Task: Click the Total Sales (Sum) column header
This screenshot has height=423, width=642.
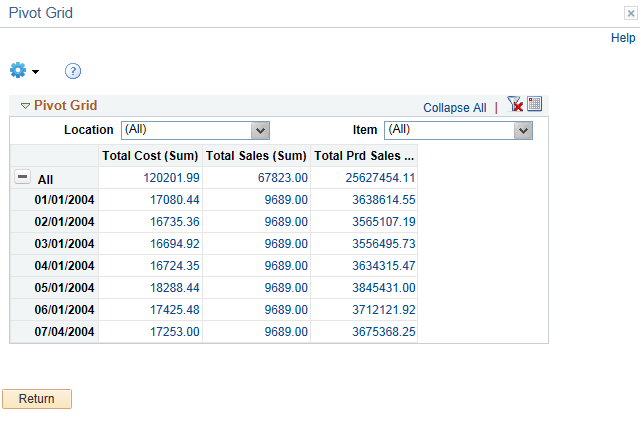Action: [256, 156]
